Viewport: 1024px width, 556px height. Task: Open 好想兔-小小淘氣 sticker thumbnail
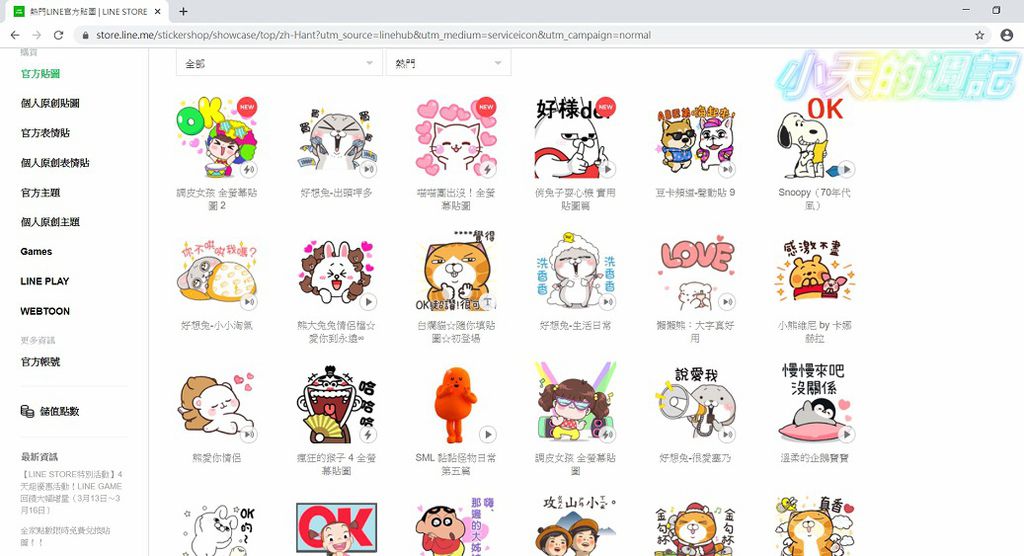[x=217, y=270]
